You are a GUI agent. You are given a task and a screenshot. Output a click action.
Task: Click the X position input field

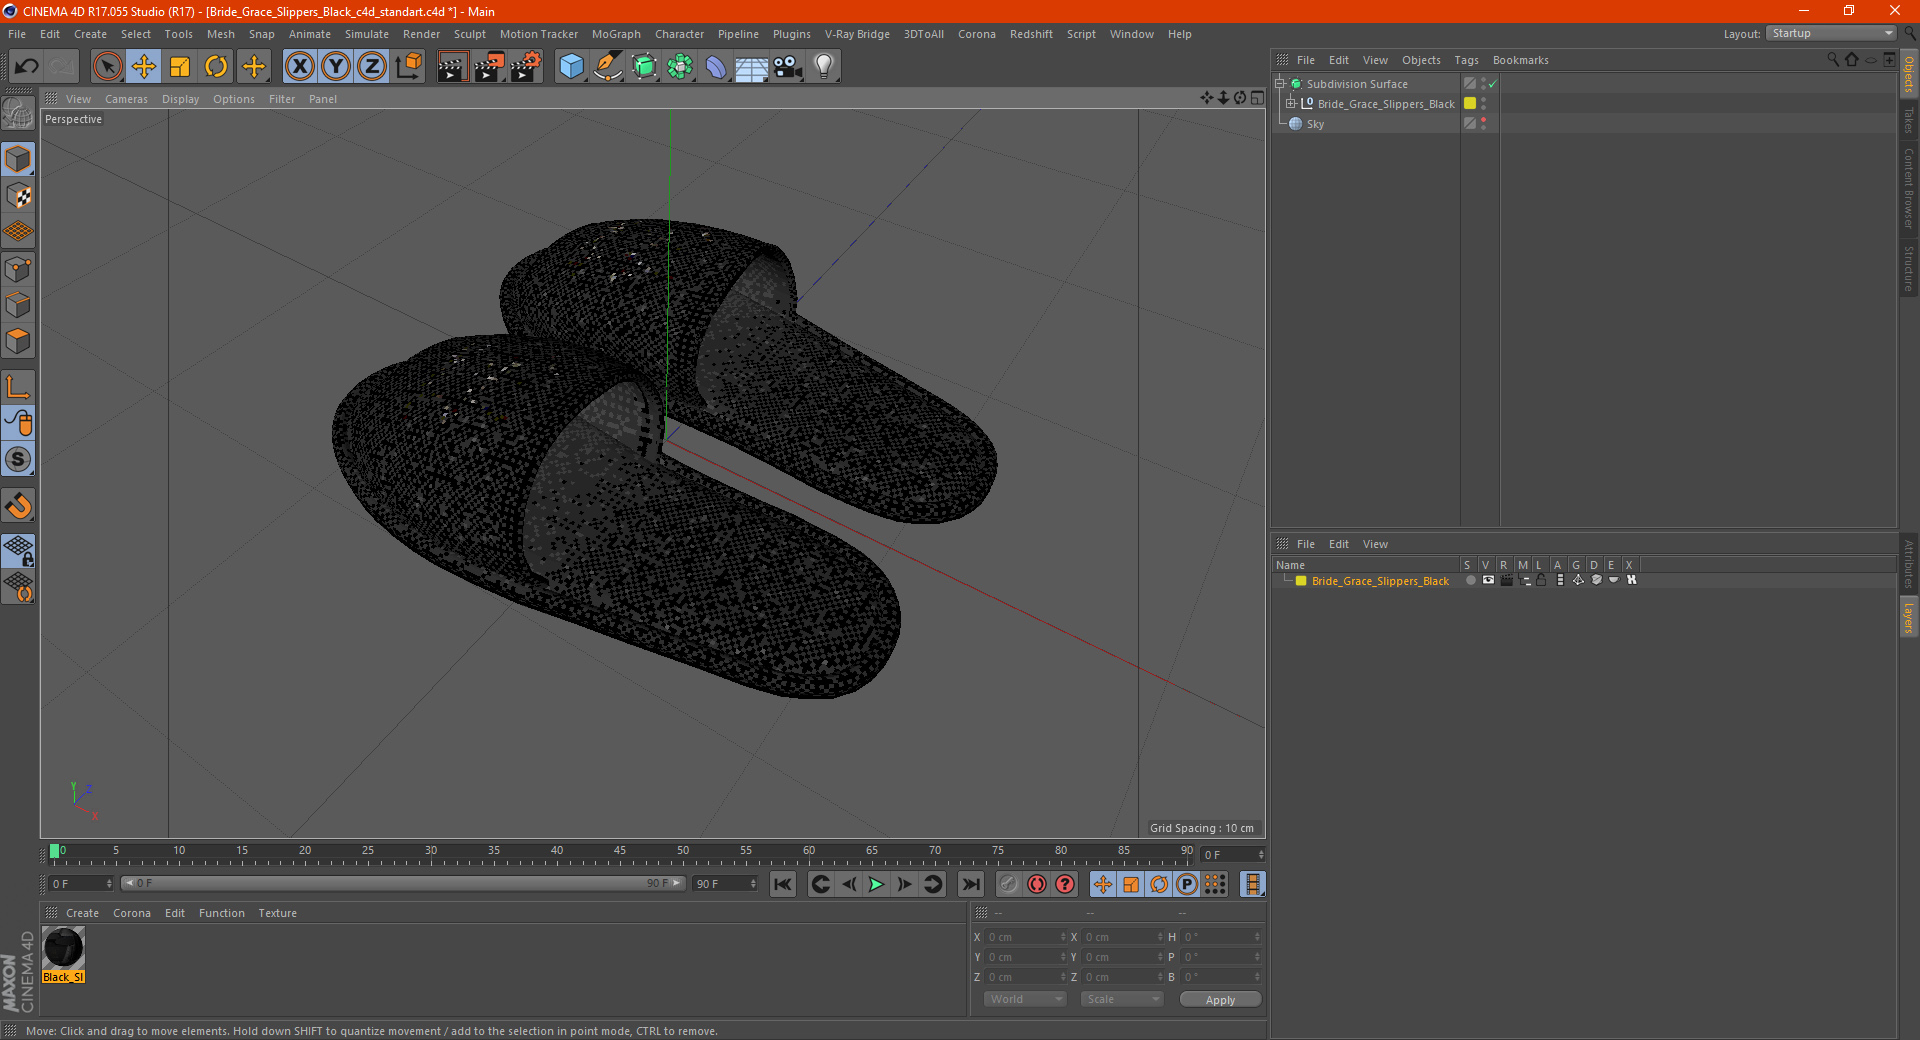click(x=1027, y=937)
